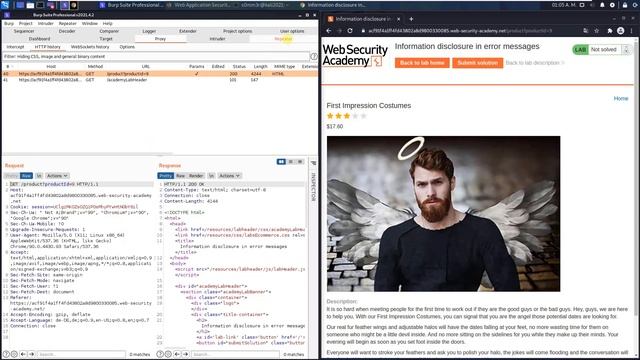Toggle newline display in request panel
This screenshot has width=640, height=360.
(x=39, y=176)
